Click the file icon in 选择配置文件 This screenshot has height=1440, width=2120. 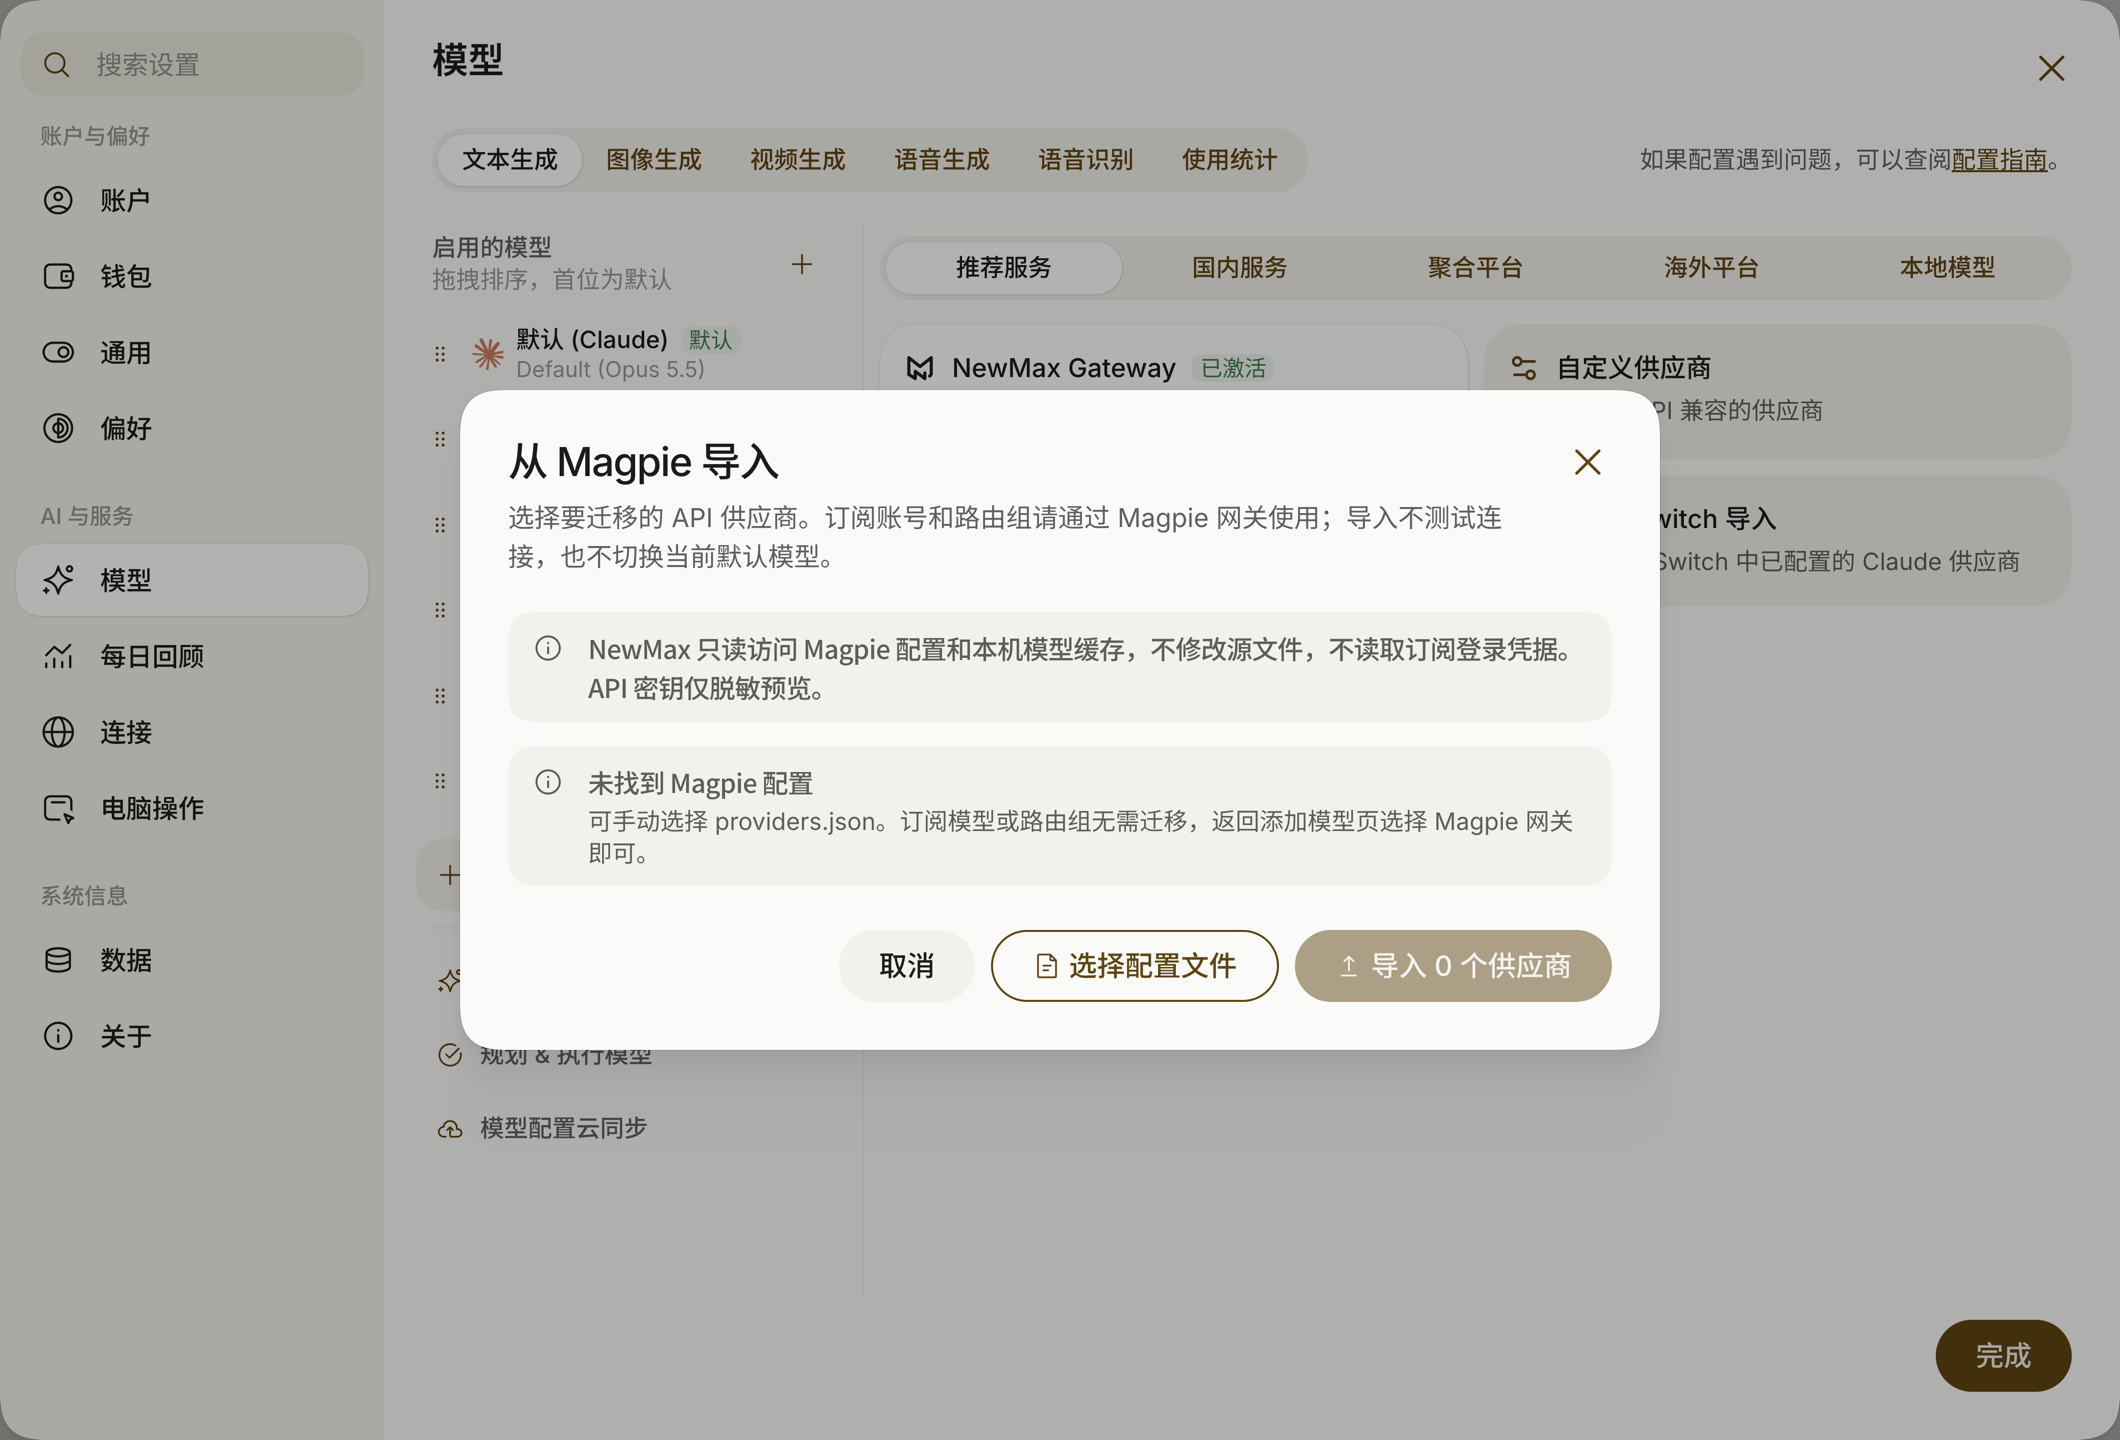coord(1046,966)
